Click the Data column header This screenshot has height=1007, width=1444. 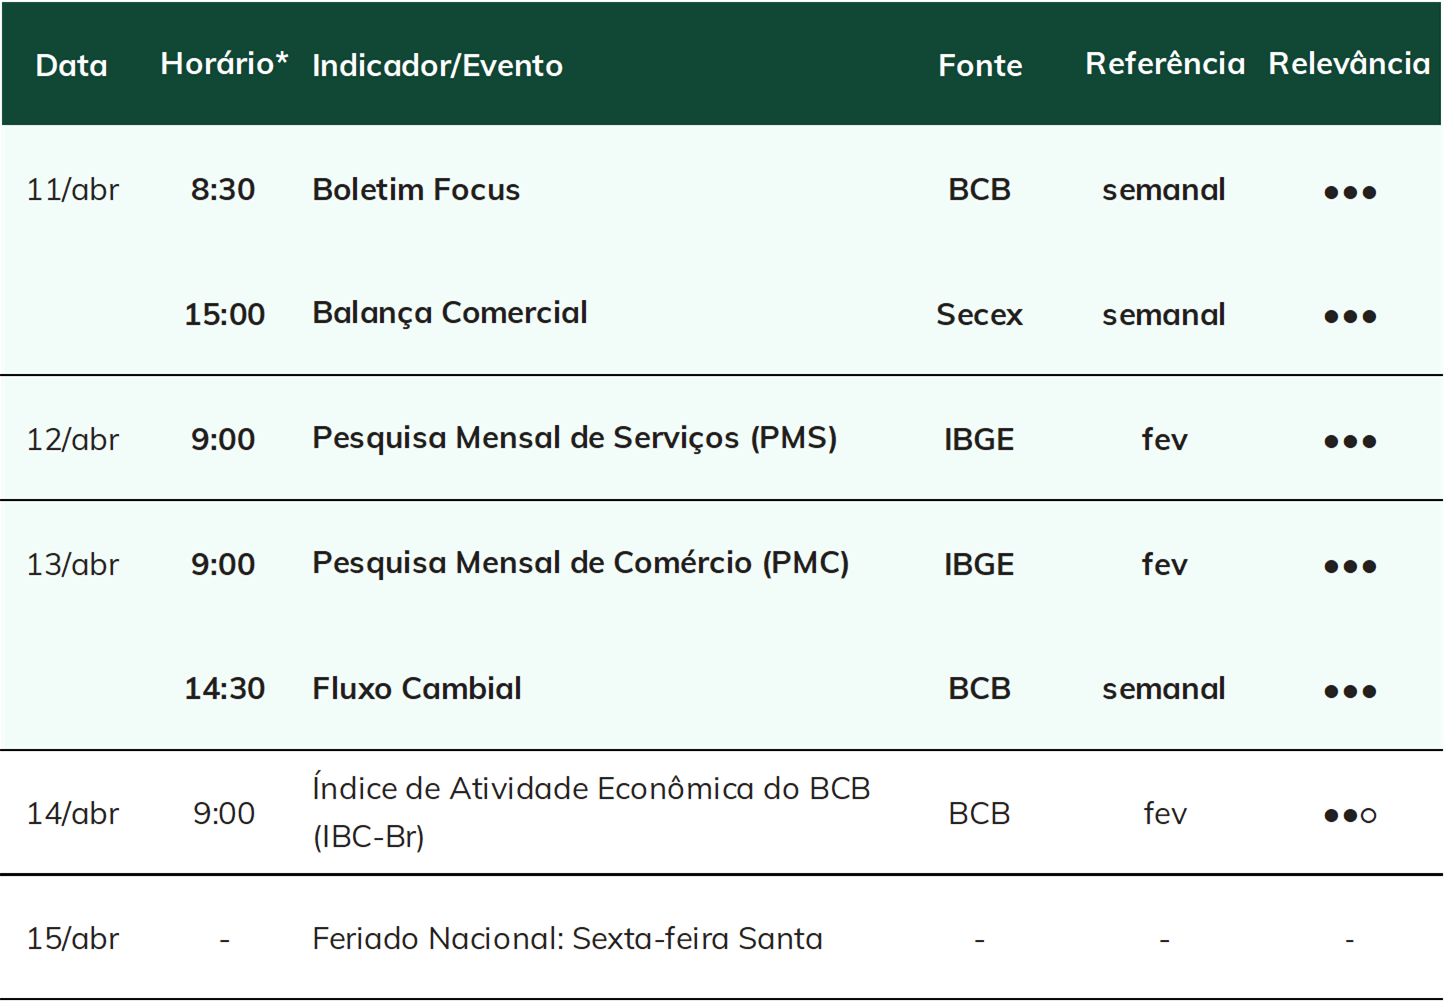tap(71, 66)
